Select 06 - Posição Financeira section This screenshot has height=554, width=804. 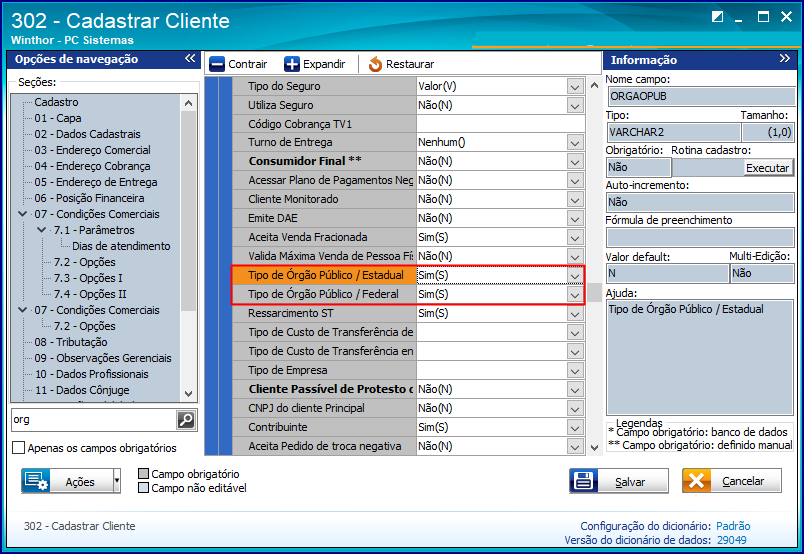tap(89, 198)
